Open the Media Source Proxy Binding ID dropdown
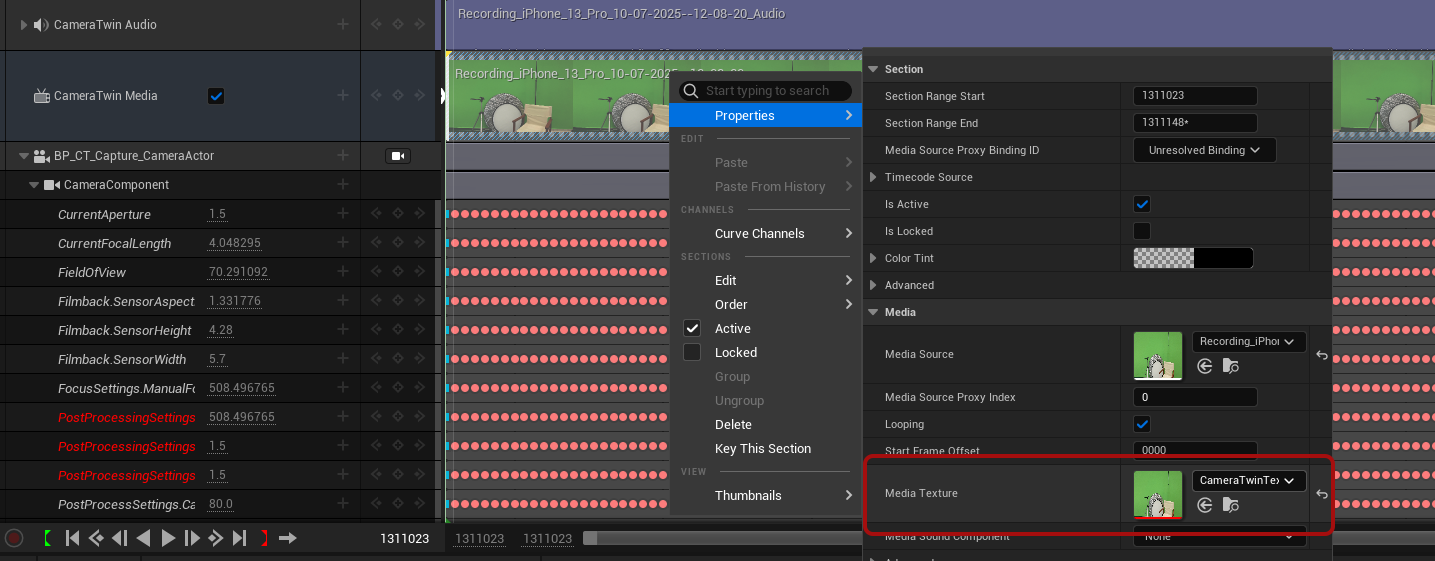 (x=1204, y=150)
